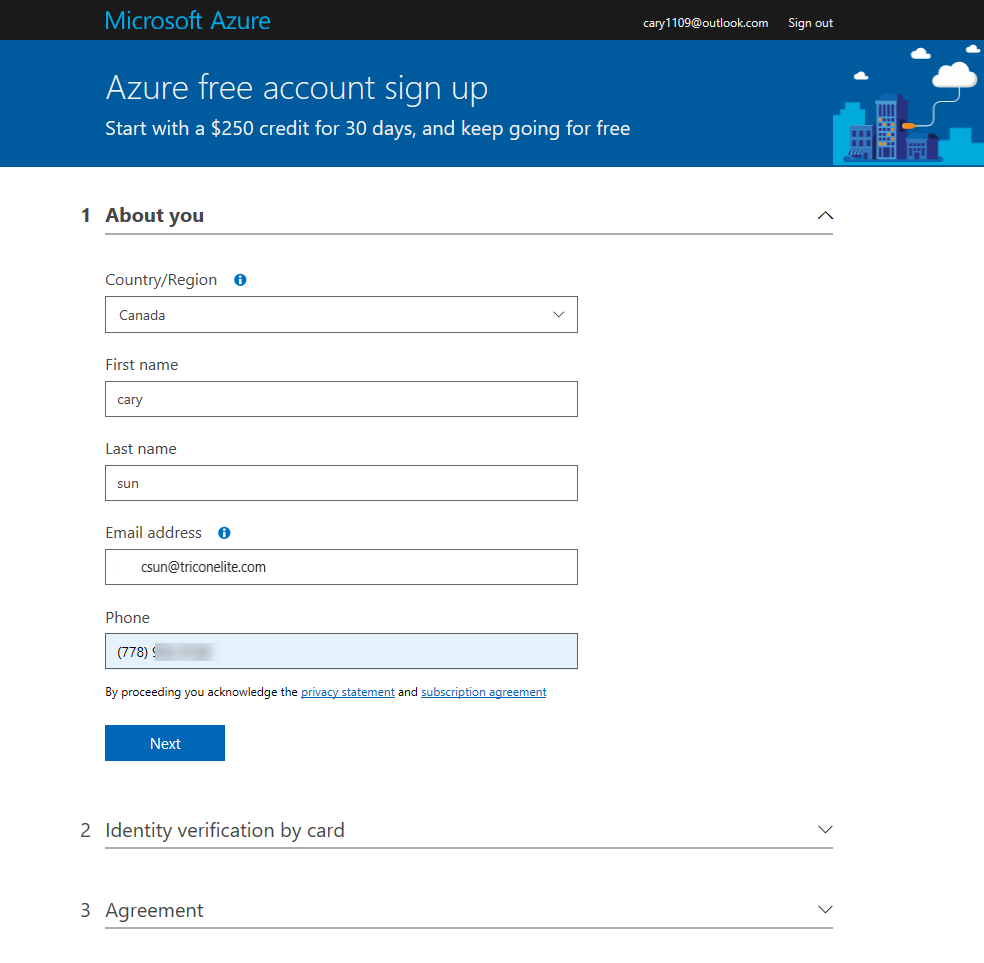Open the Country/Region dropdown showing Canada

(x=341, y=314)
